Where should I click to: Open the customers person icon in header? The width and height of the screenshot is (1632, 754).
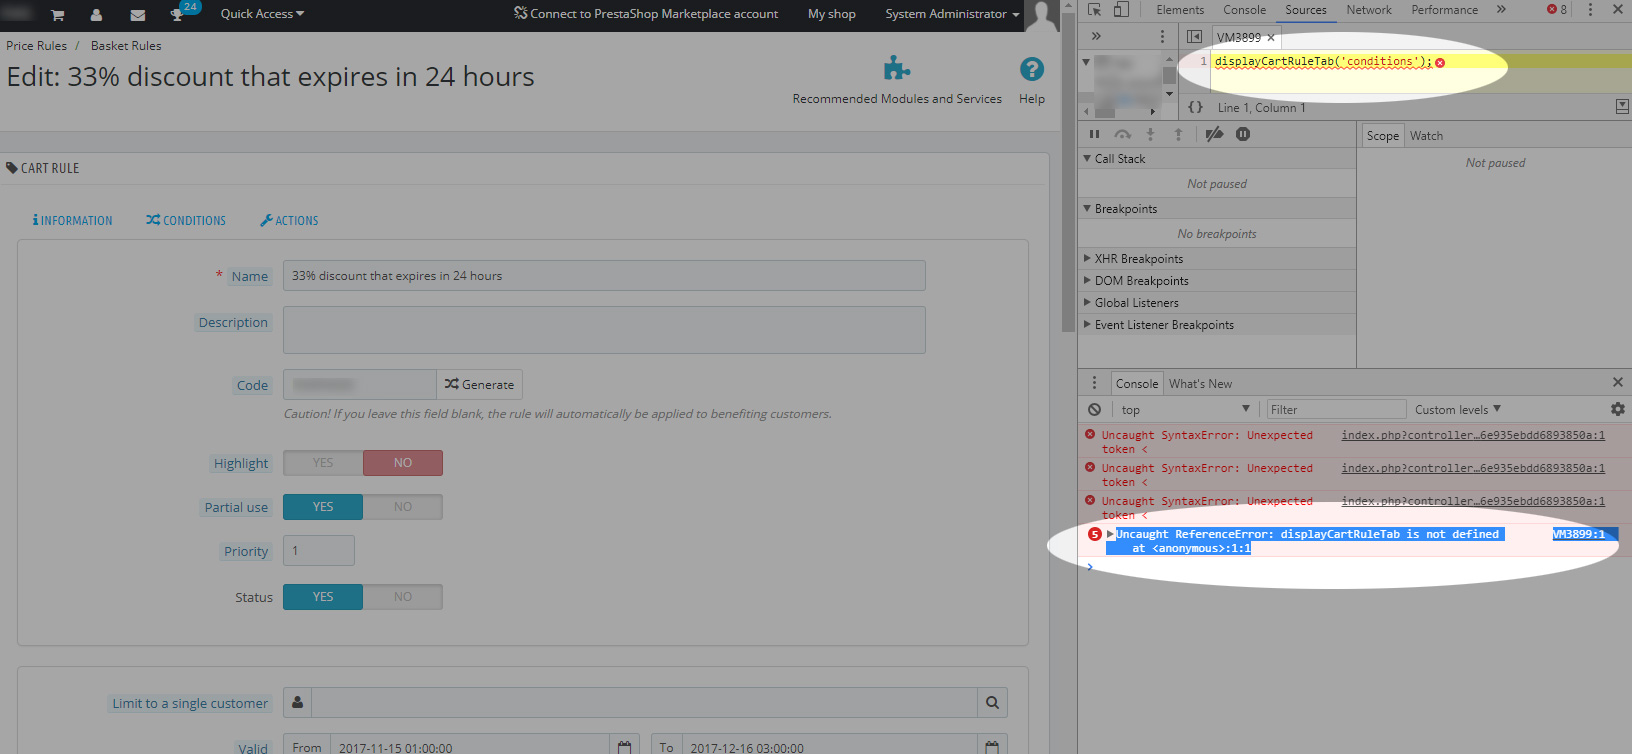(x=96, y=15)
